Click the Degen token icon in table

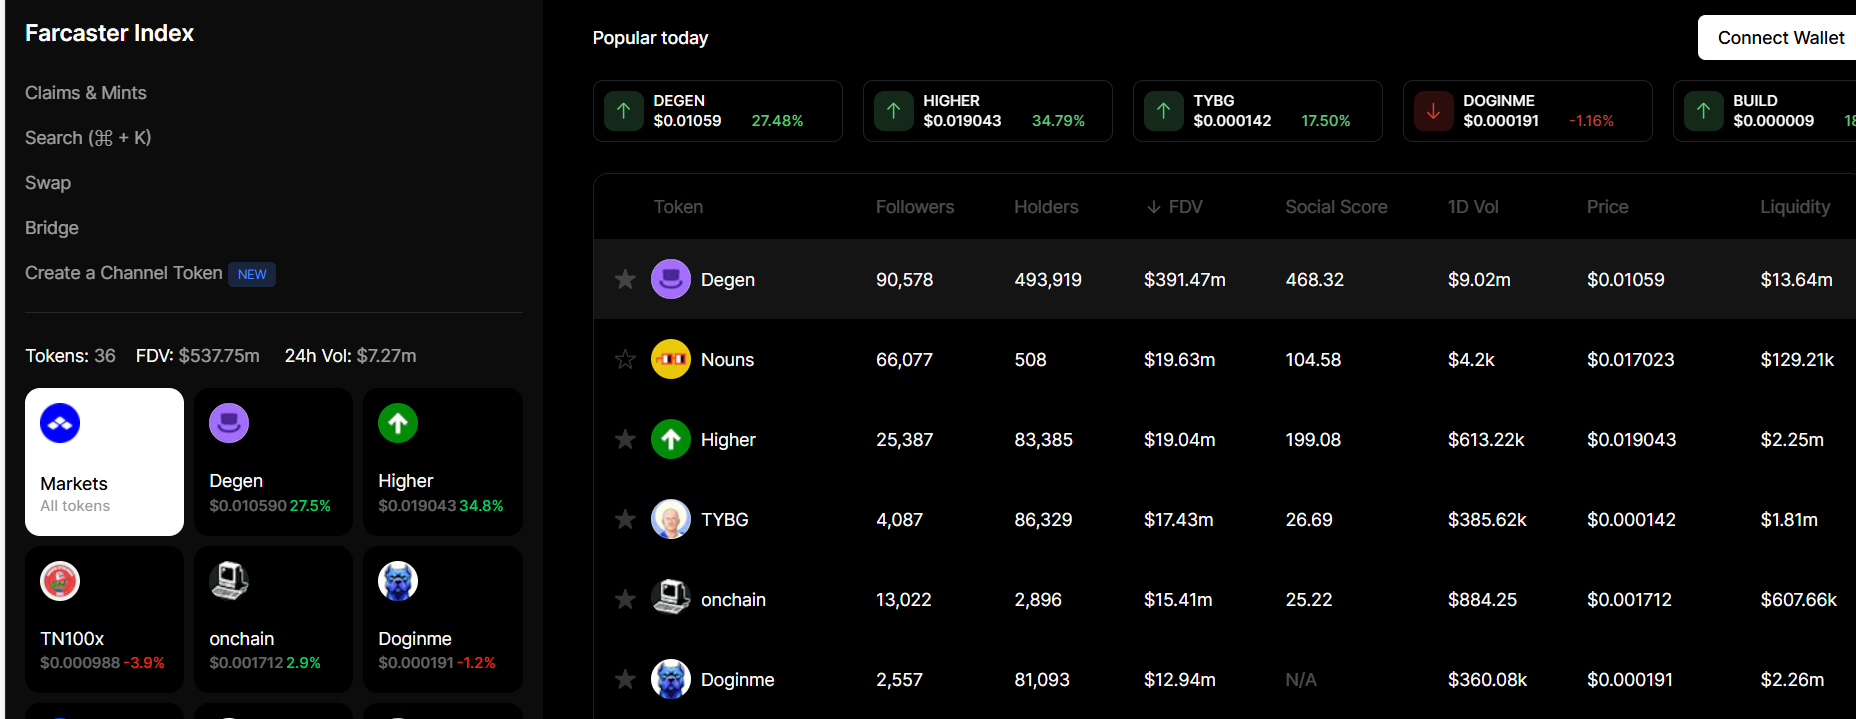(670, 279)
